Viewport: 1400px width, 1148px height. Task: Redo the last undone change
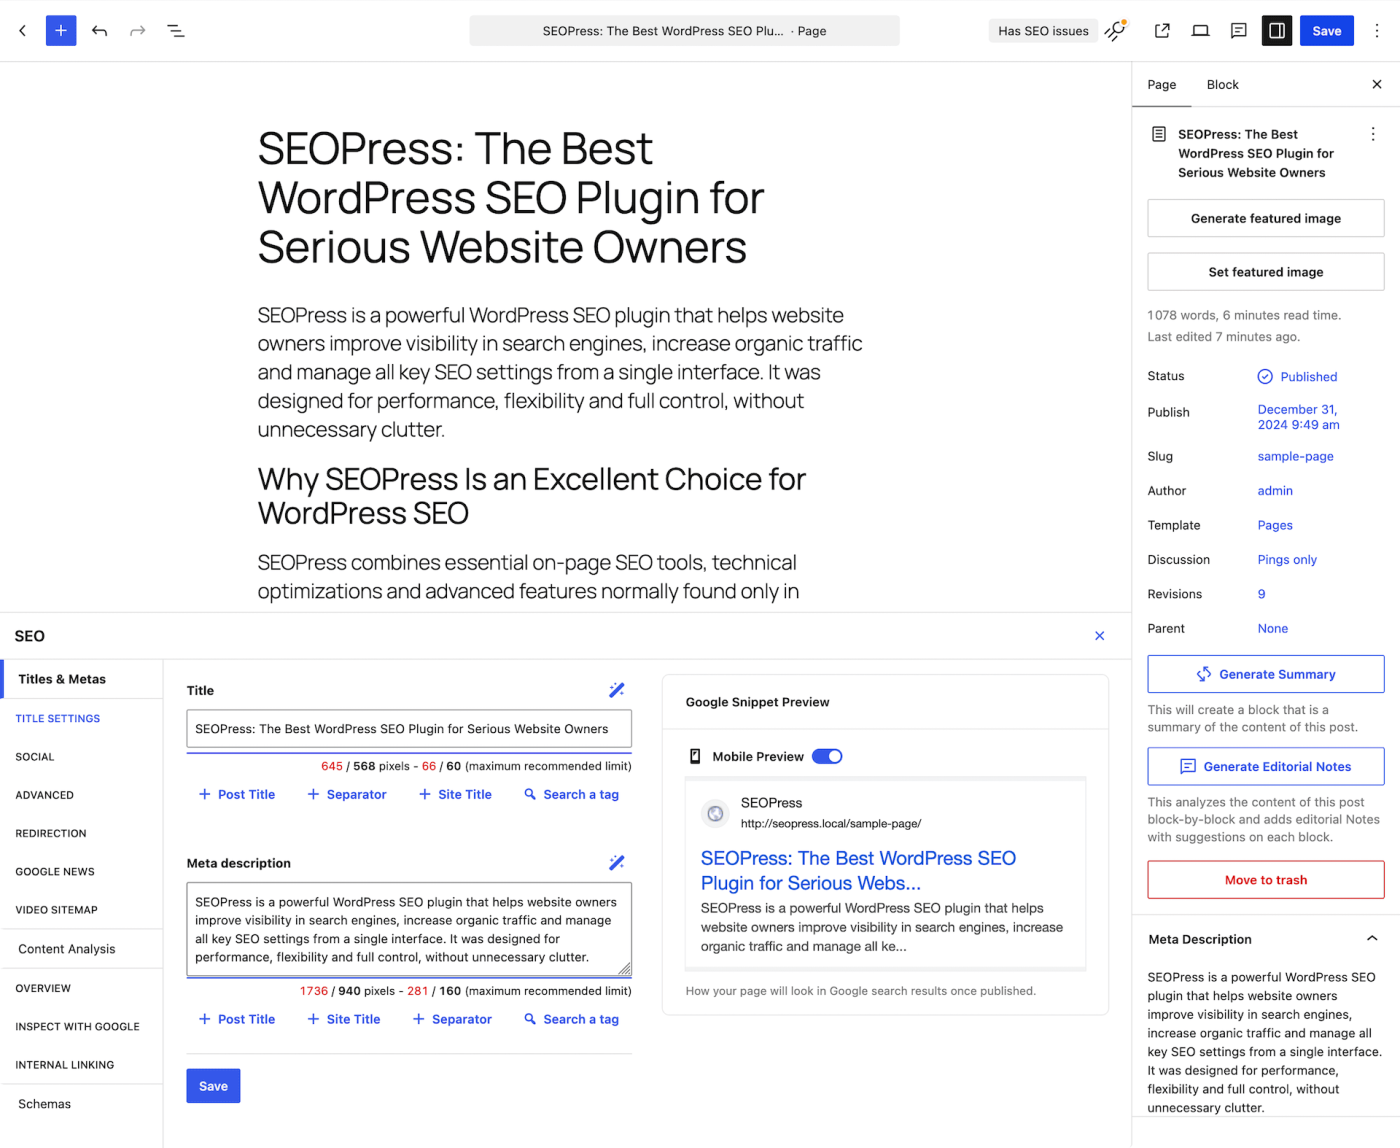point(138,31)
